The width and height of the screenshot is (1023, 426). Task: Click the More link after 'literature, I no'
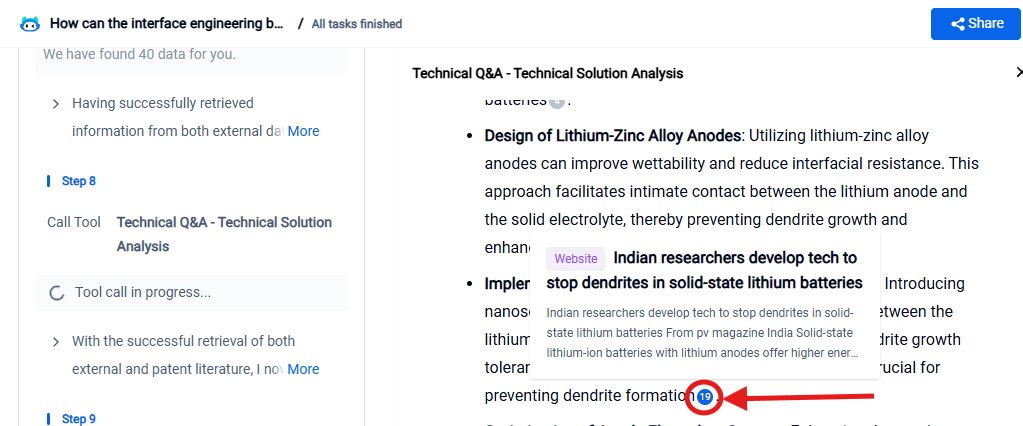tap(303, 369)
